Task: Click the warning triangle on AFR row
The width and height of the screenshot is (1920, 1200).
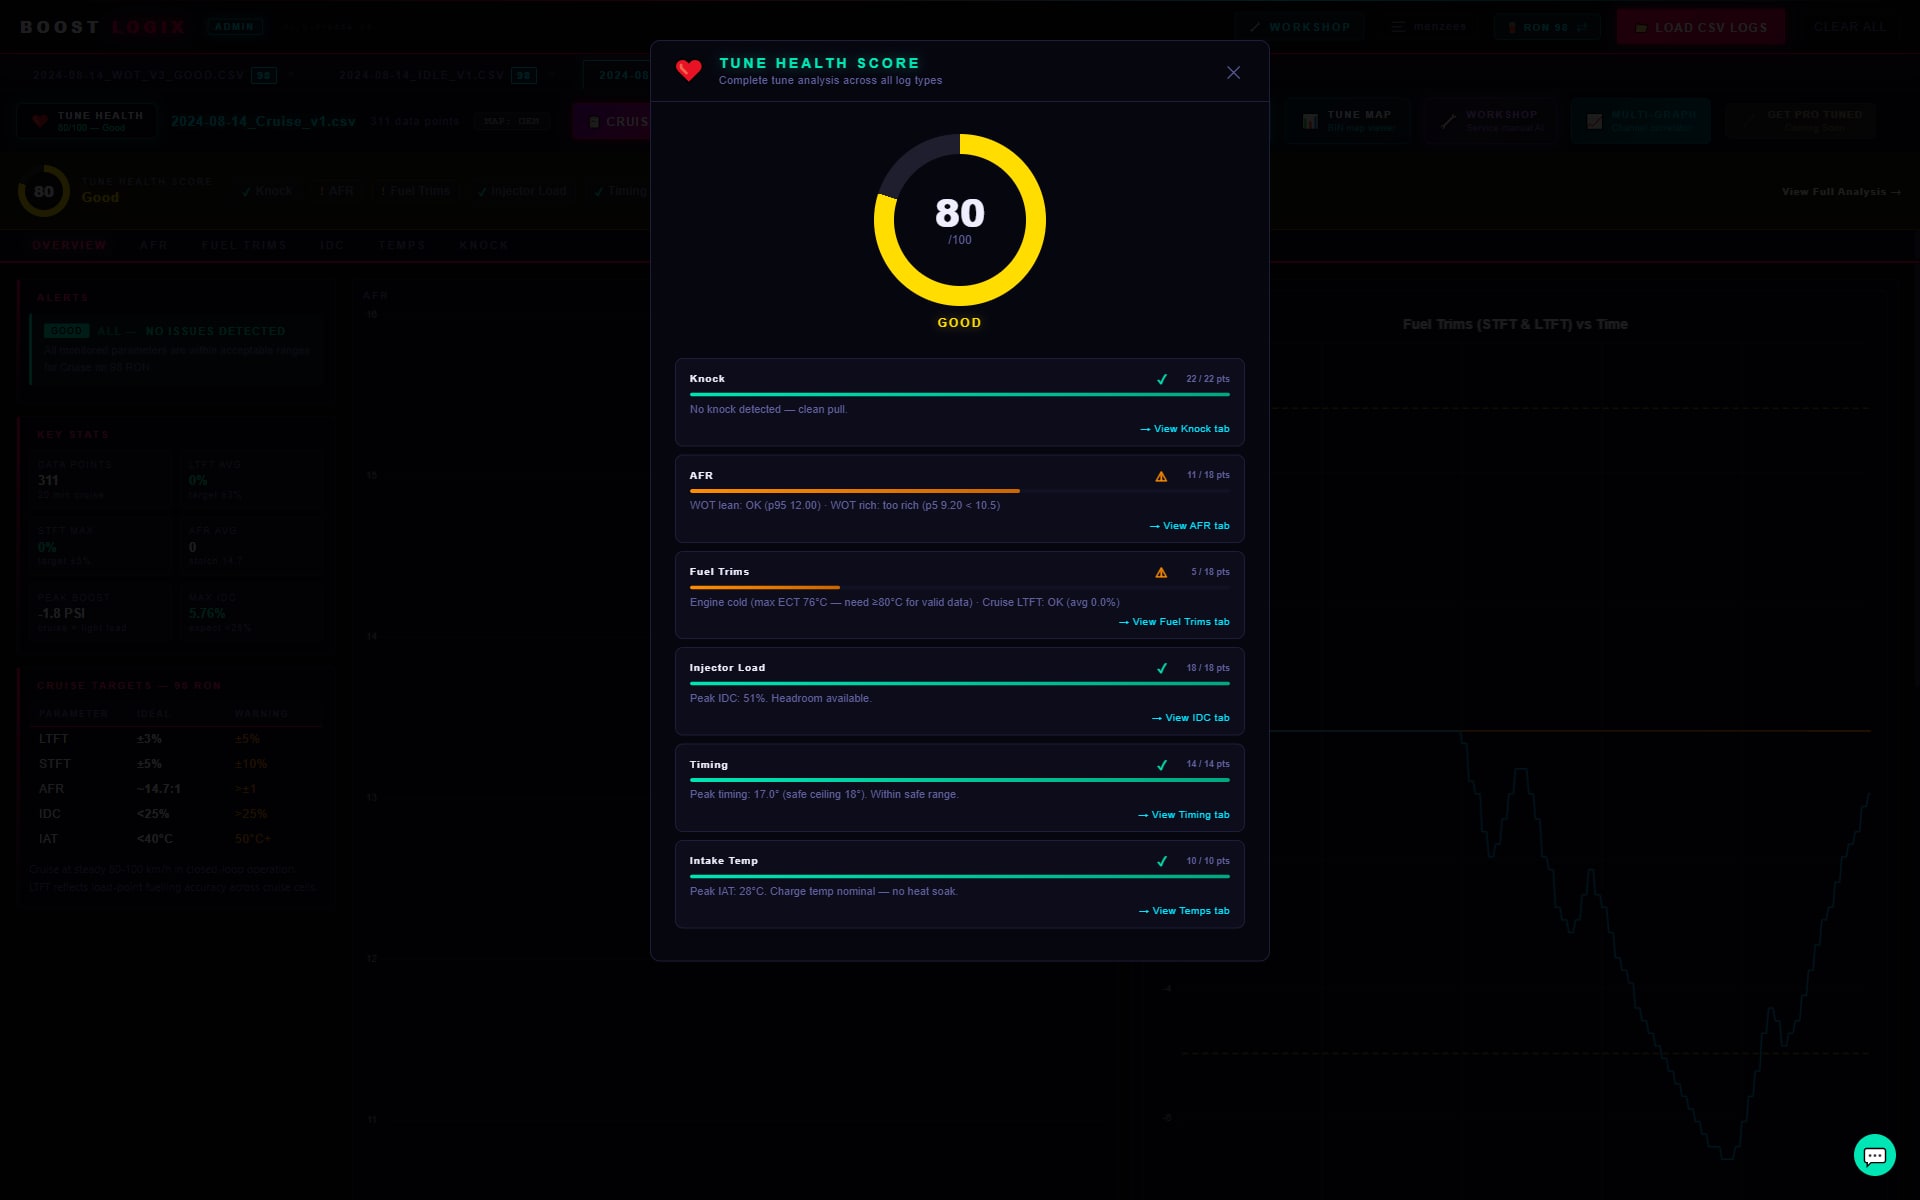Action: 1161,476
